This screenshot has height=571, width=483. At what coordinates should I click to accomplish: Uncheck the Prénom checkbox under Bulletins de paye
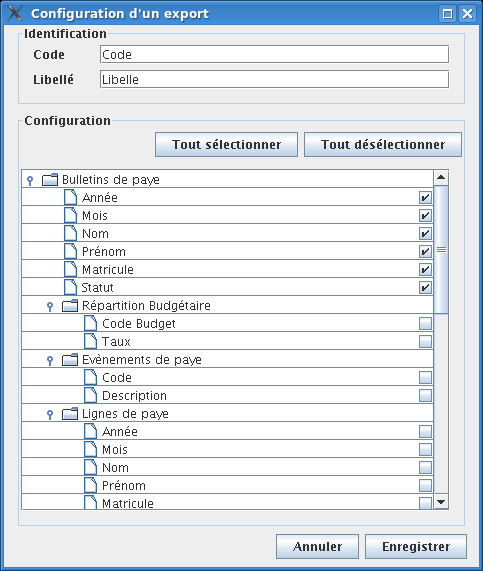425,252
